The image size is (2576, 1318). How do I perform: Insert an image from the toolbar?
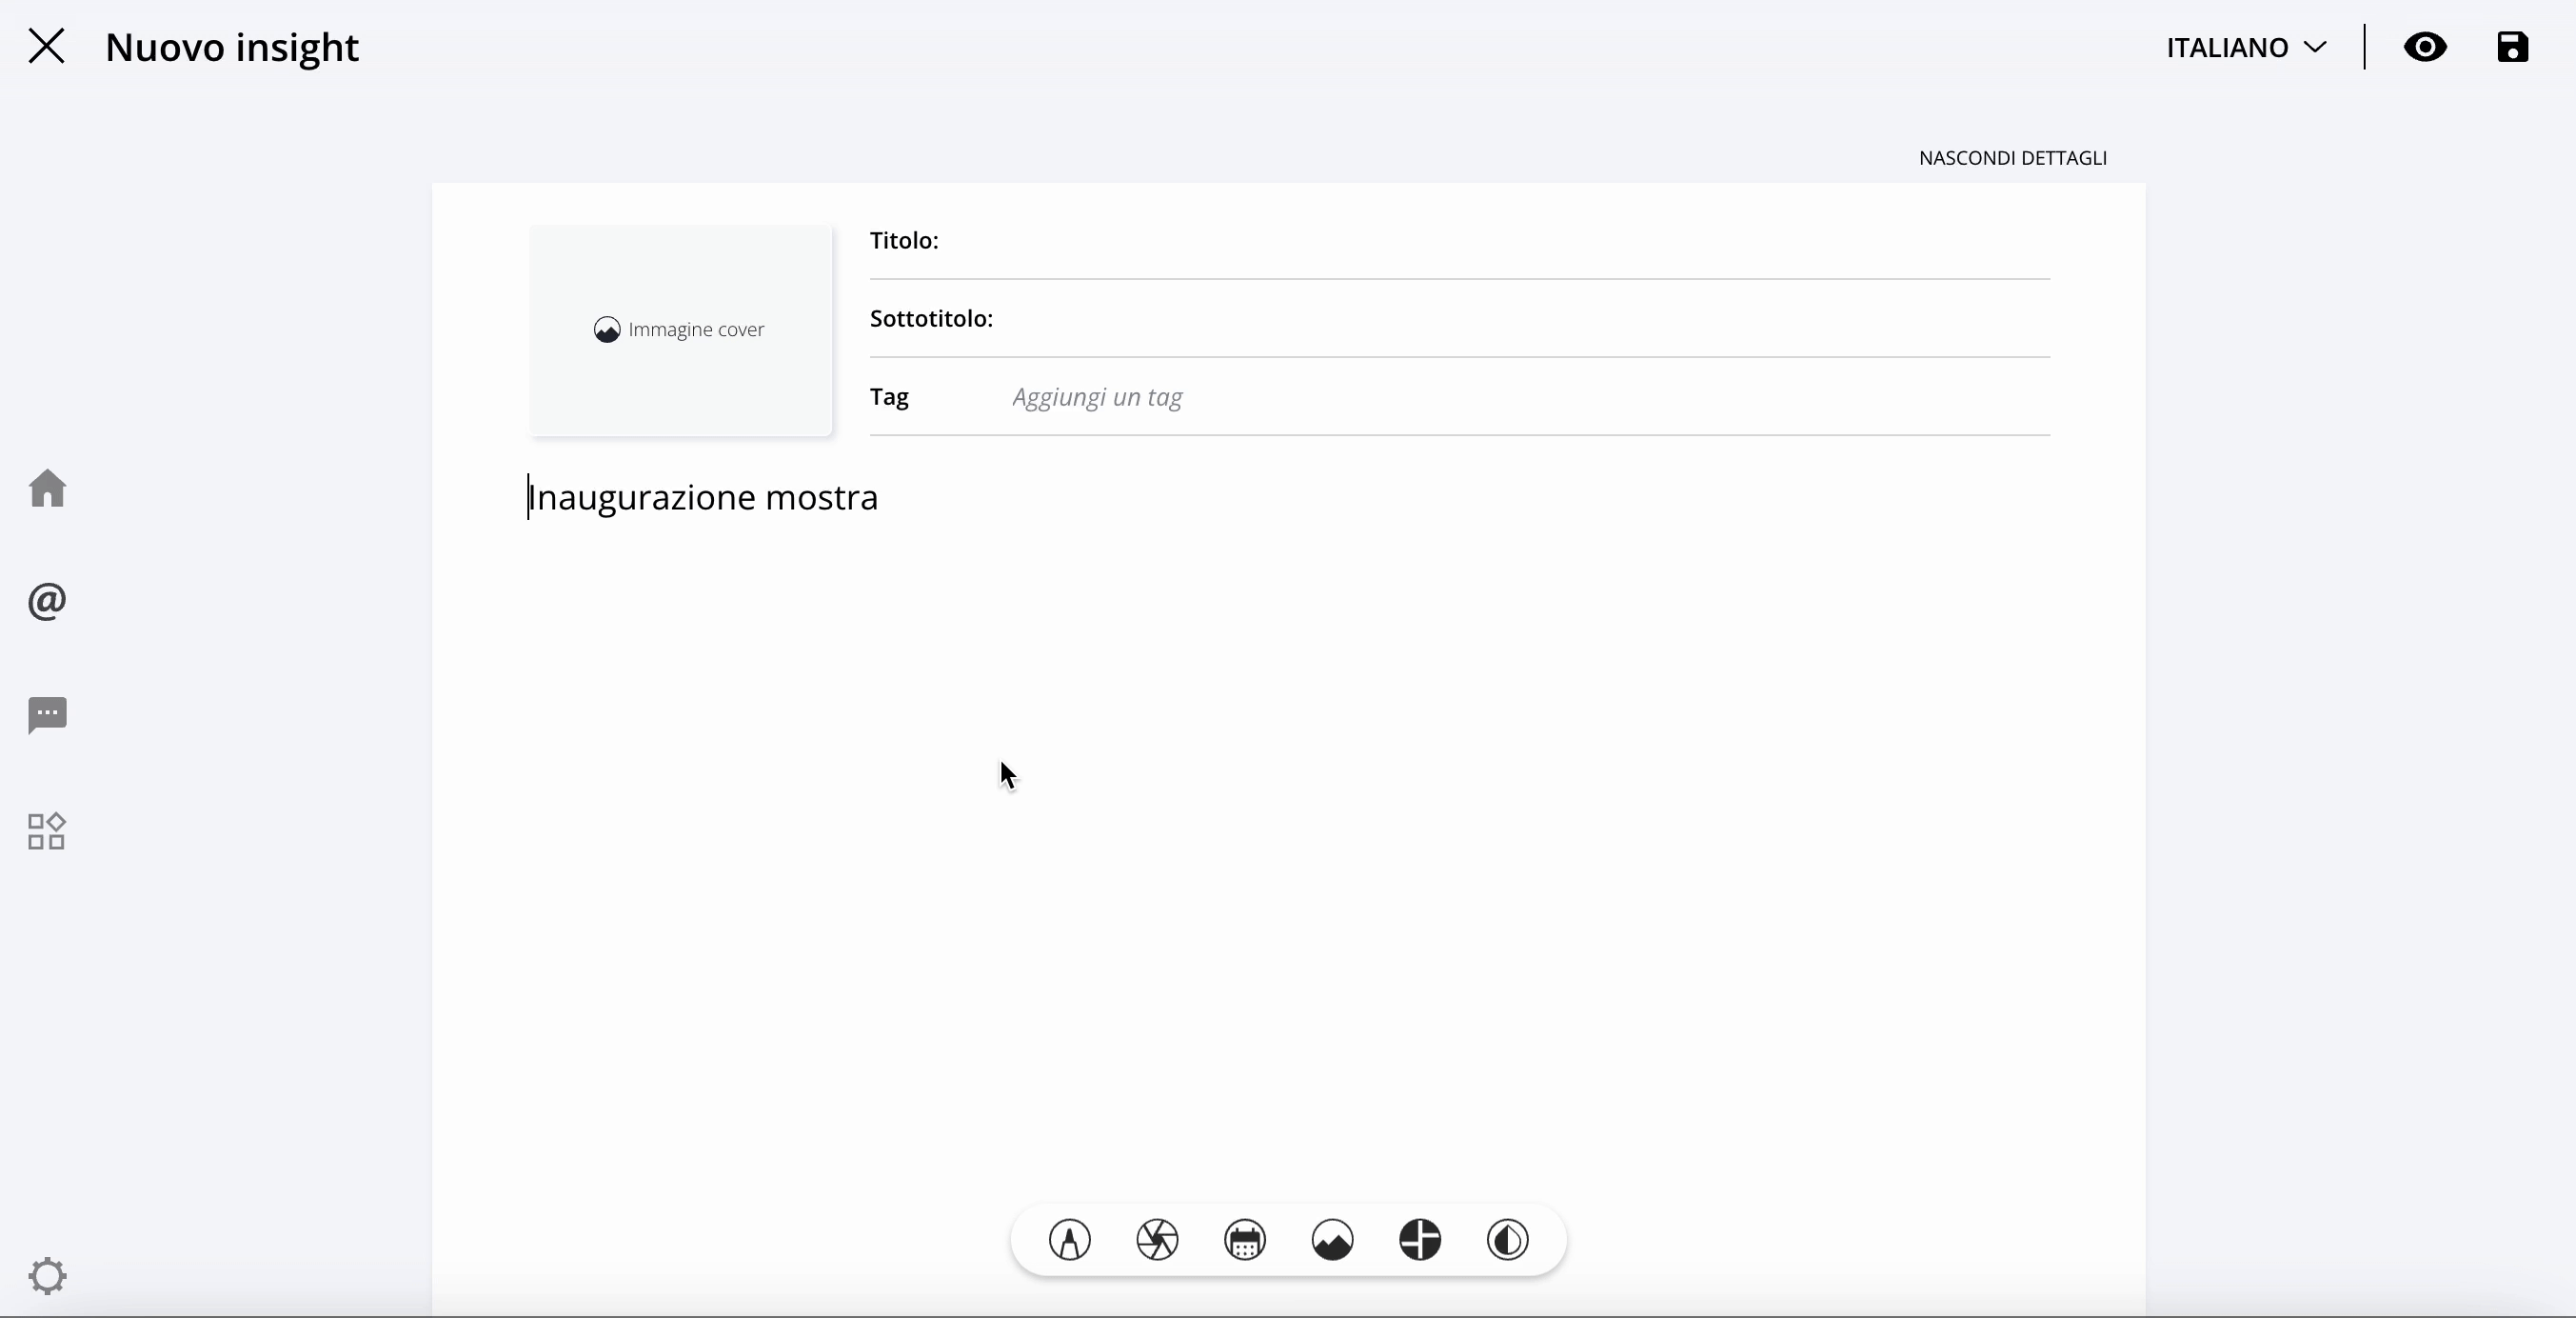click(1332, 1240)
